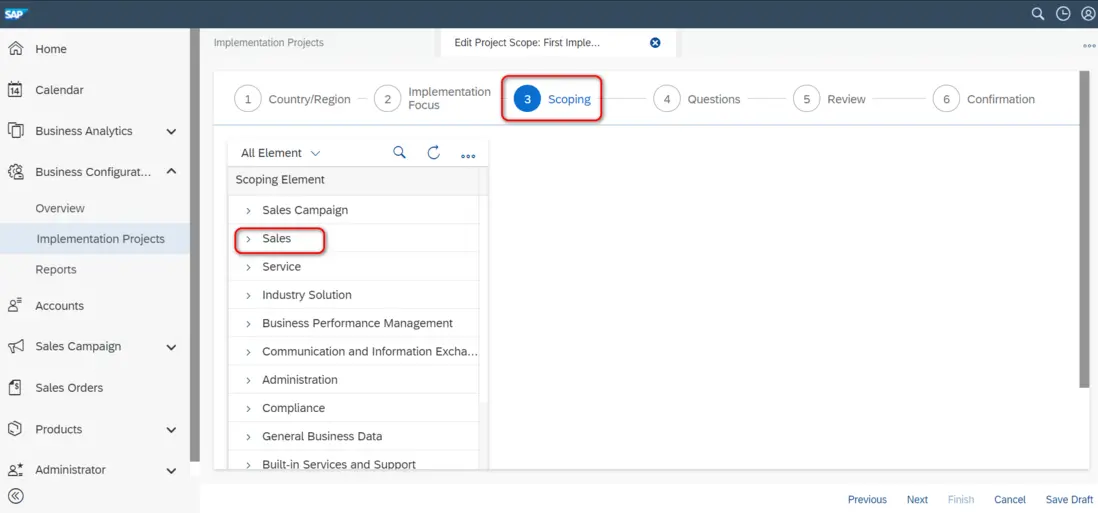Viewport: 1098px width, 513px height.
Task: Expand the Compliance scoping element
Action: click(248, 408)
